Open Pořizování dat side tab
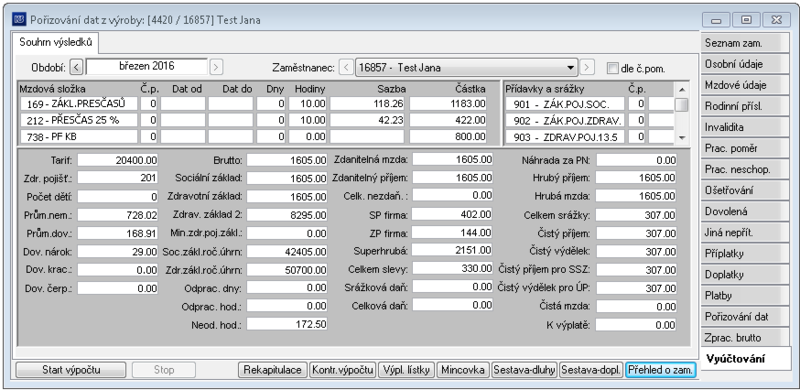This screenshot has height=390, width=800. [x=744, y=316]
